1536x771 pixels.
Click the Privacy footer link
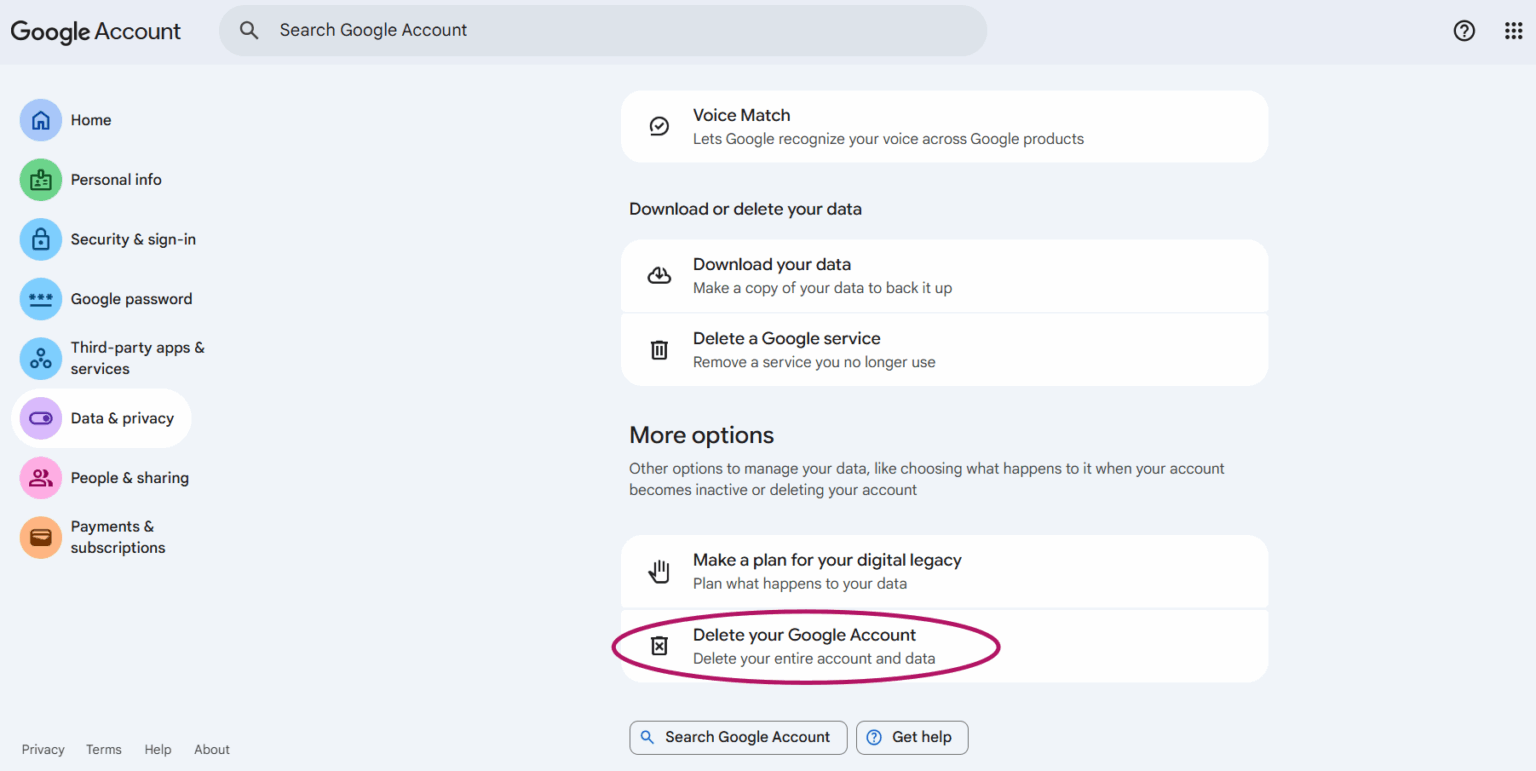(43, 749)
